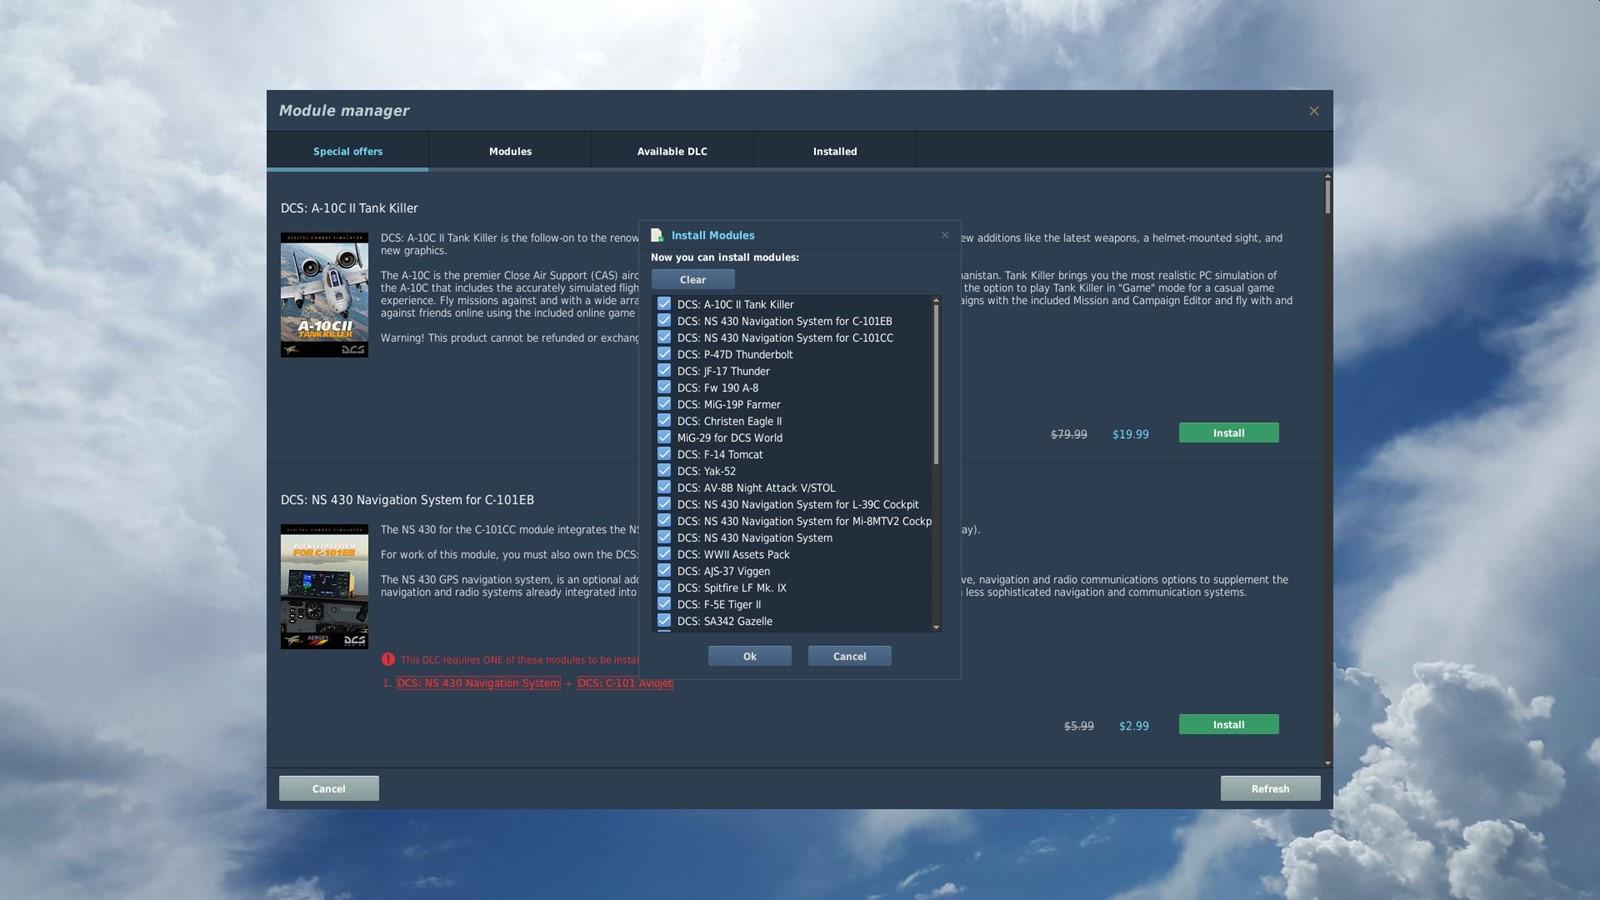Screen dimensions: 1600x900
Task: Toggle DCS: Spitfire LF Mk. IX checkbox
Action: [664, 587]
